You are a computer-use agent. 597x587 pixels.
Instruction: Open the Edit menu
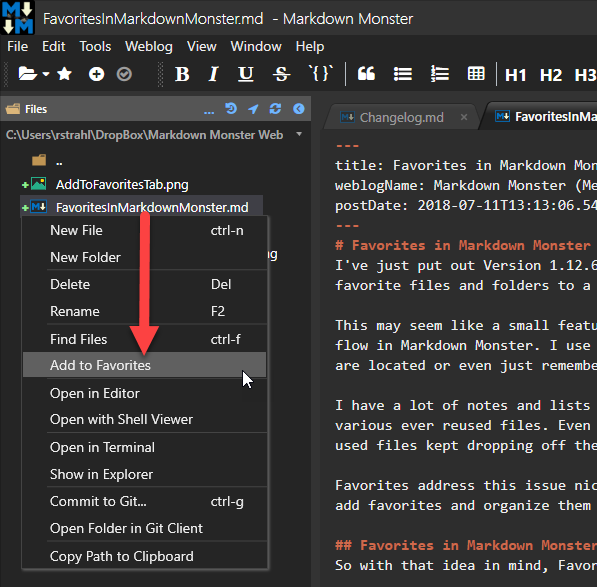click(53, 46)
